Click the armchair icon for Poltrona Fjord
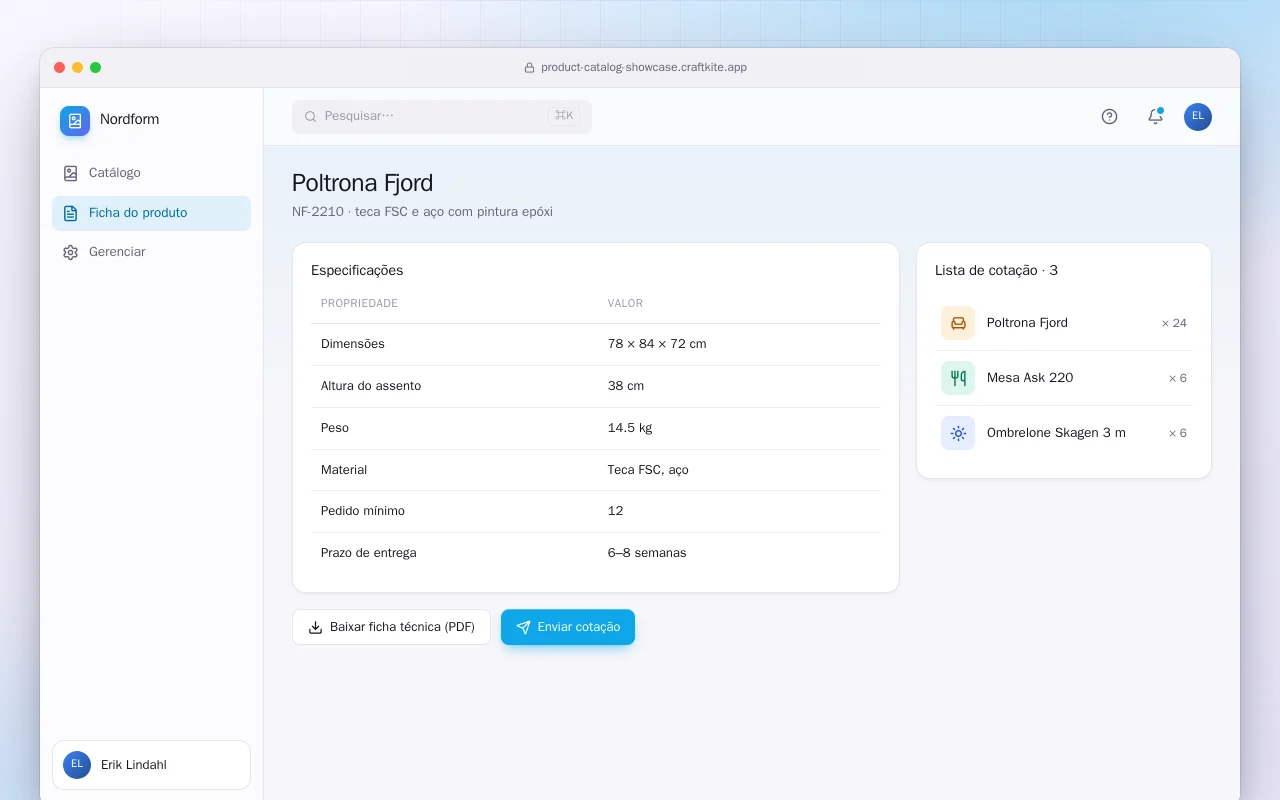This screenshot has width=1280, height=800. [x=958, y=323]
